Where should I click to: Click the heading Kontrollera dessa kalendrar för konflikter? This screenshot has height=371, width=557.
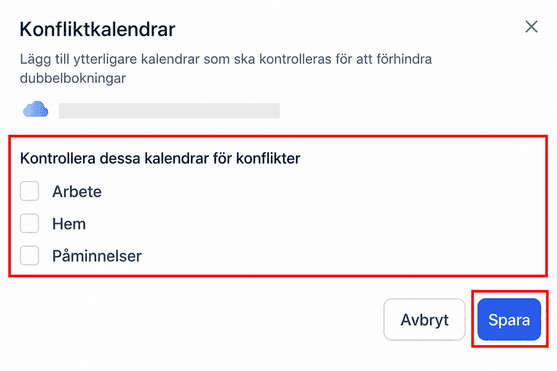tap(160, 158)
